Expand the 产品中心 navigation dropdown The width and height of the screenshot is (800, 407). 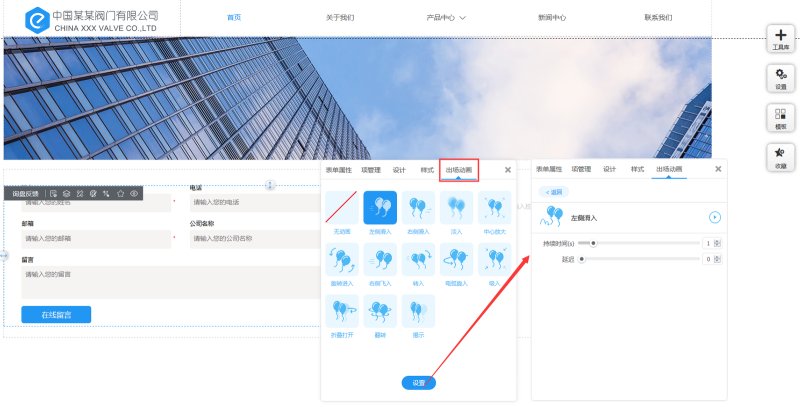(x=446, y=18)
